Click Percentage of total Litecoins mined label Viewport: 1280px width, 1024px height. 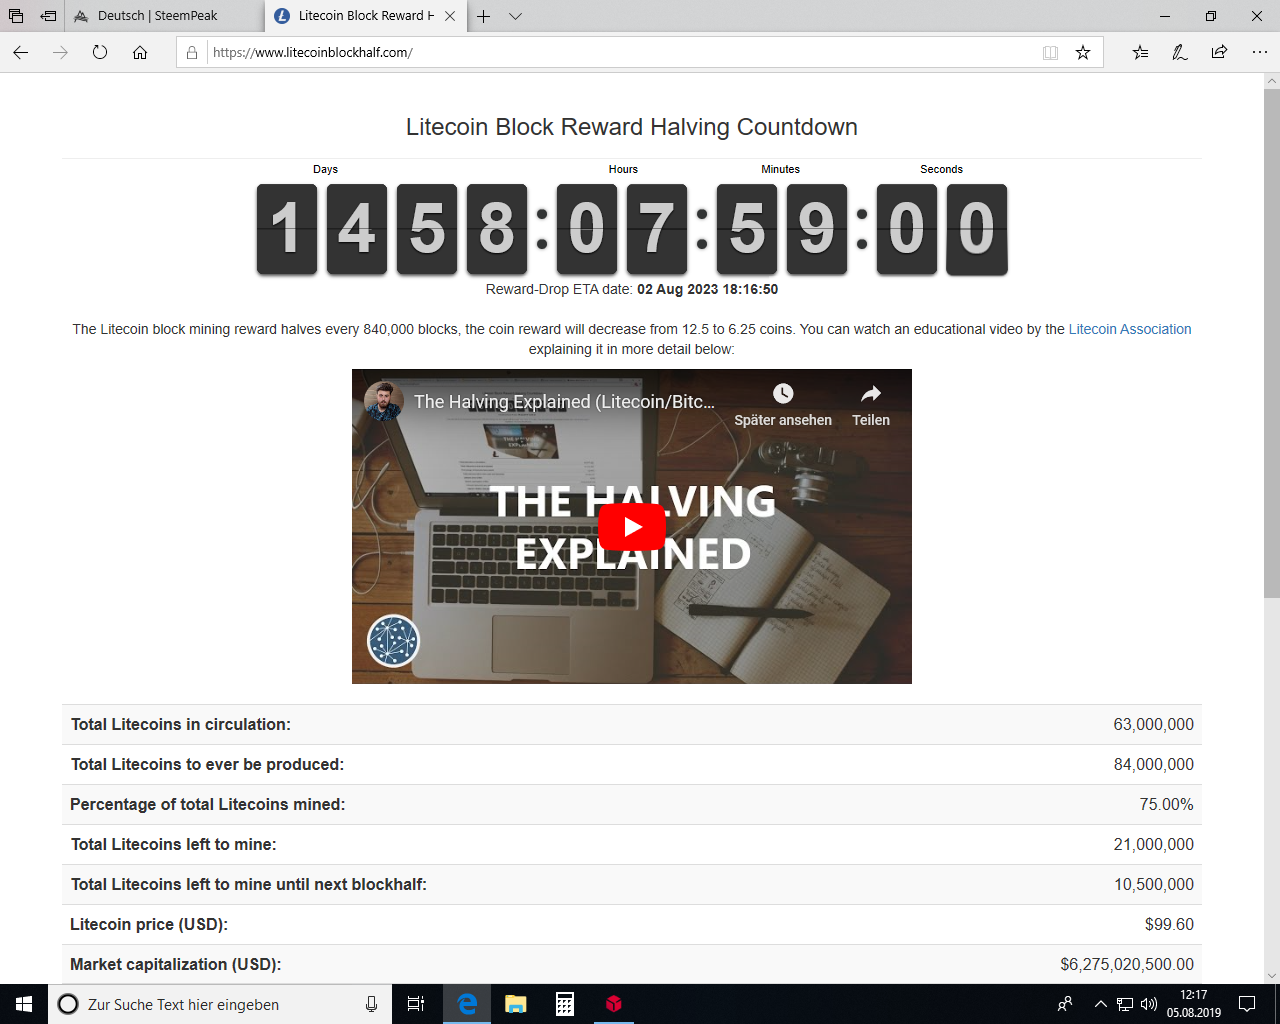tap(207, 804)
